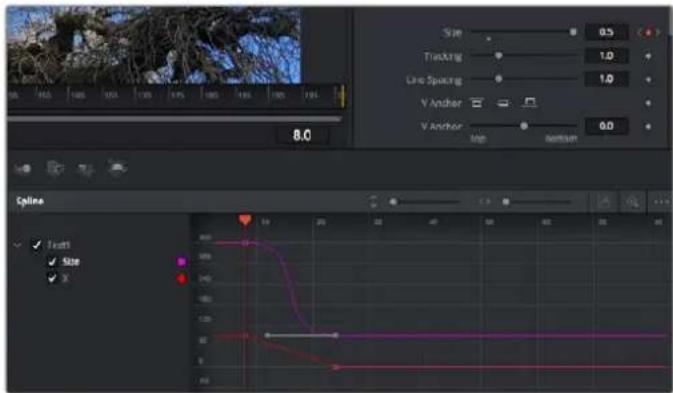Click the first icon in the tool toolbar
This screenshot has height=393, width=673.
[x=23, y=169]
